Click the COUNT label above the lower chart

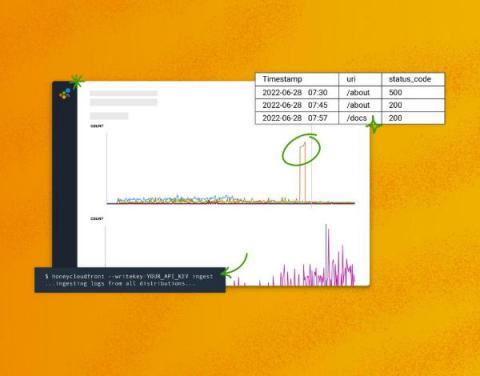[x=97, y=219]
